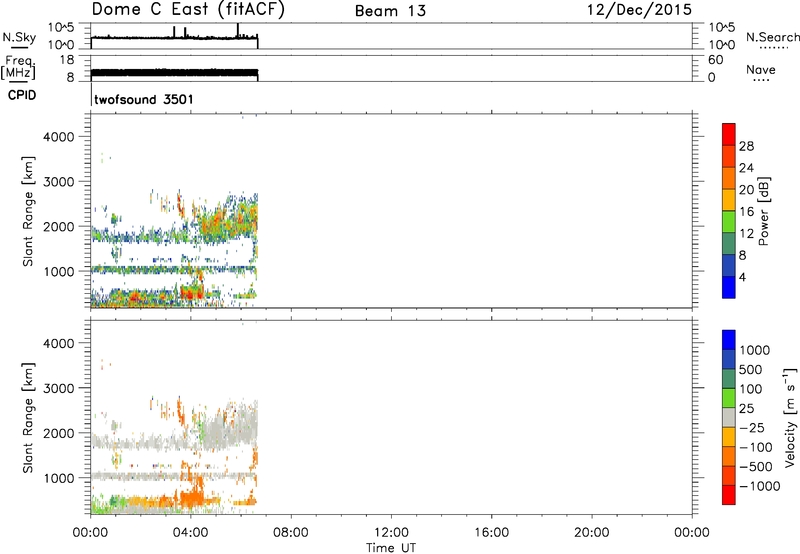
Task: Click the thick black frequency band trace
Action: [174, 73]
